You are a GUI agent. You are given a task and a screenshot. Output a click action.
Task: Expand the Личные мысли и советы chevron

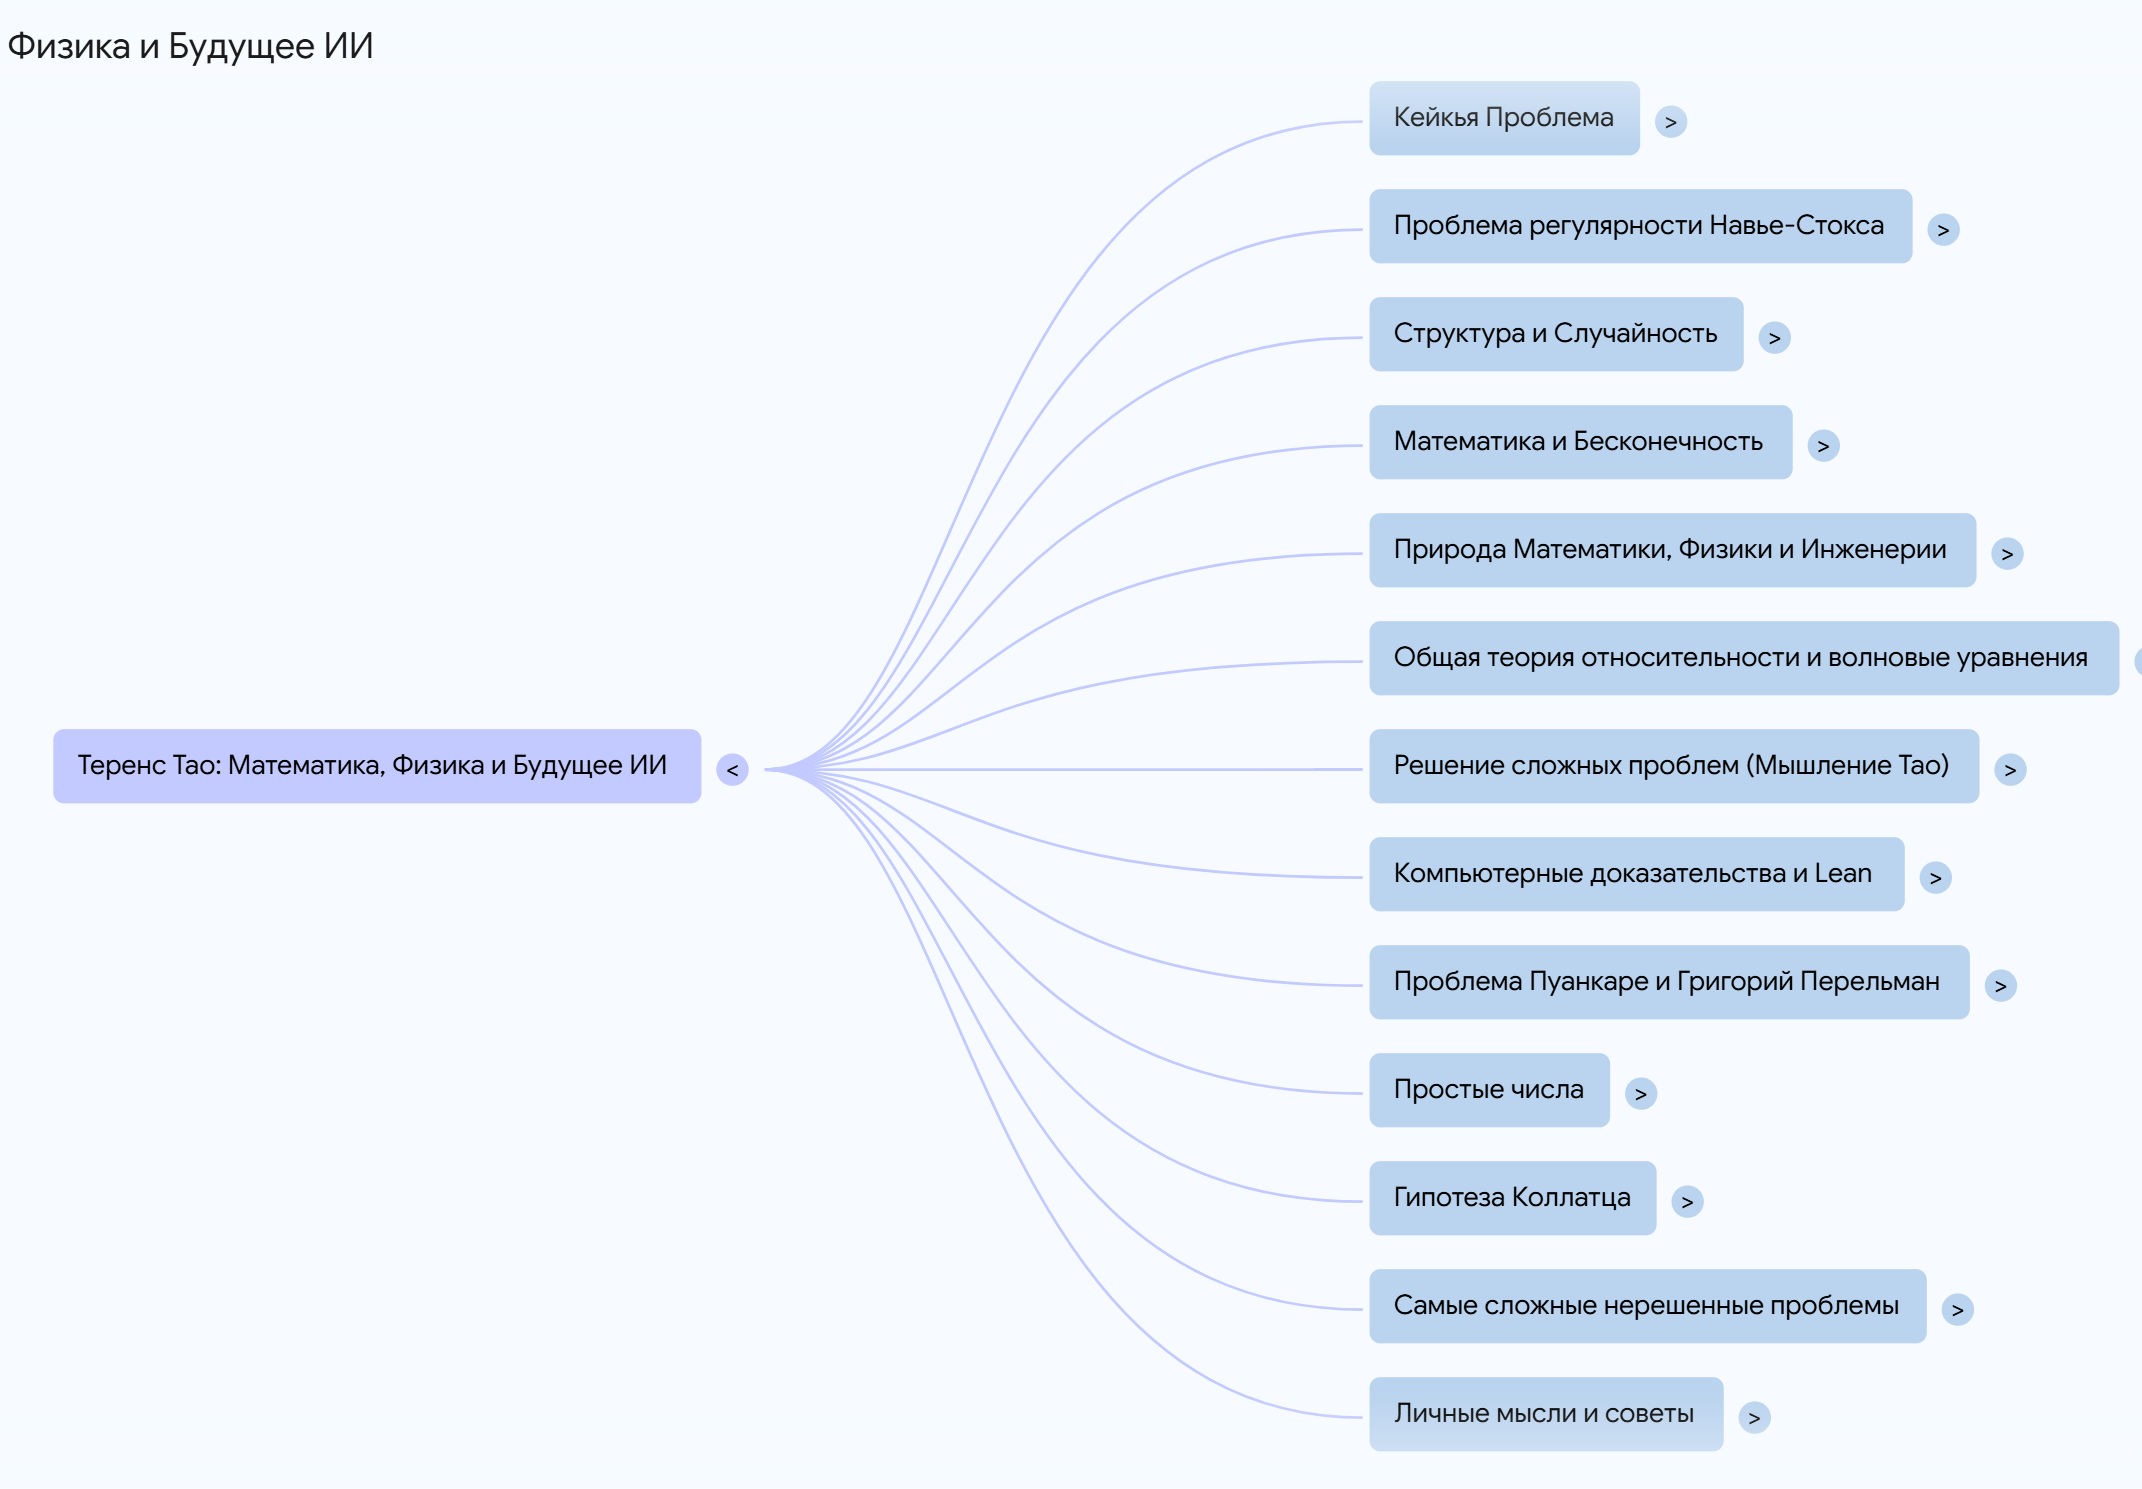[x=1754, y=1418]
